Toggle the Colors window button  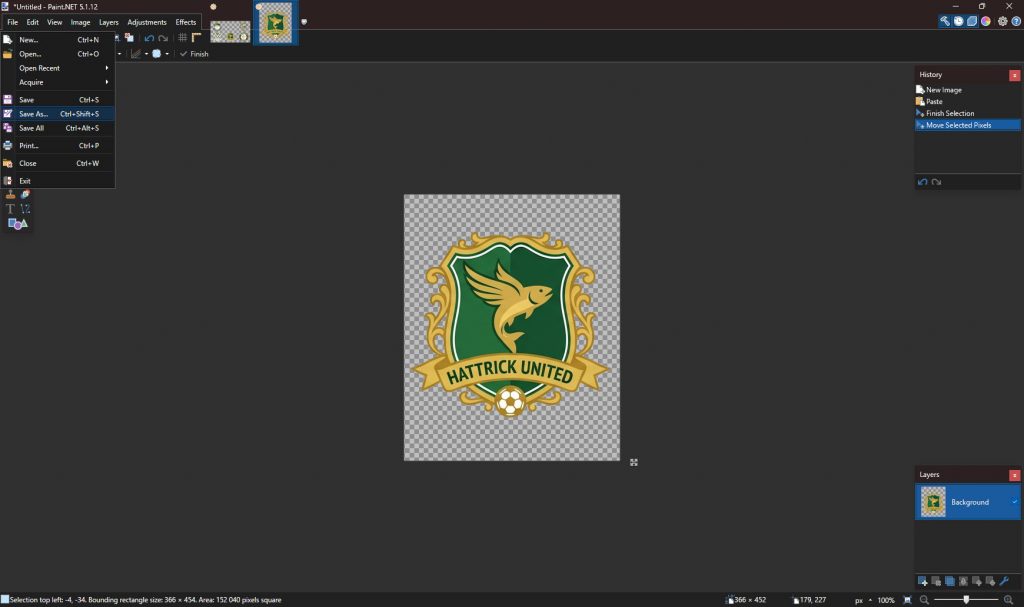(x=986, y=21)
